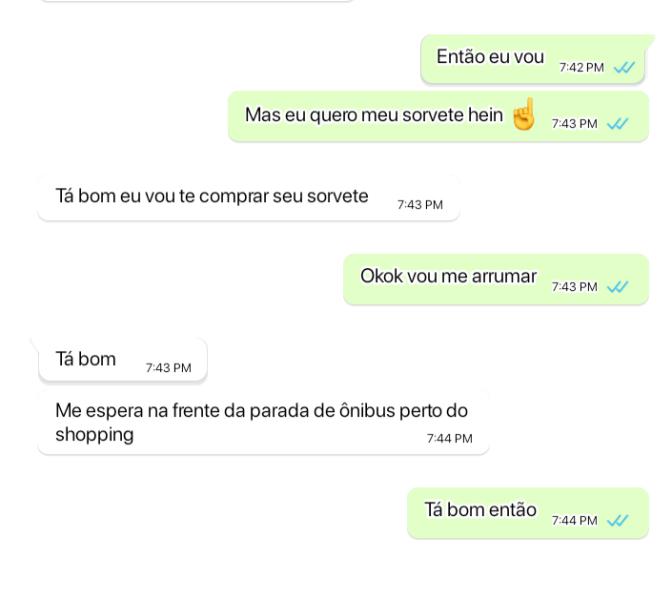Click the 7:43 PM timestamp on 'comprar seu sorvete'
The image size is (672, 600).
point(419,205)
